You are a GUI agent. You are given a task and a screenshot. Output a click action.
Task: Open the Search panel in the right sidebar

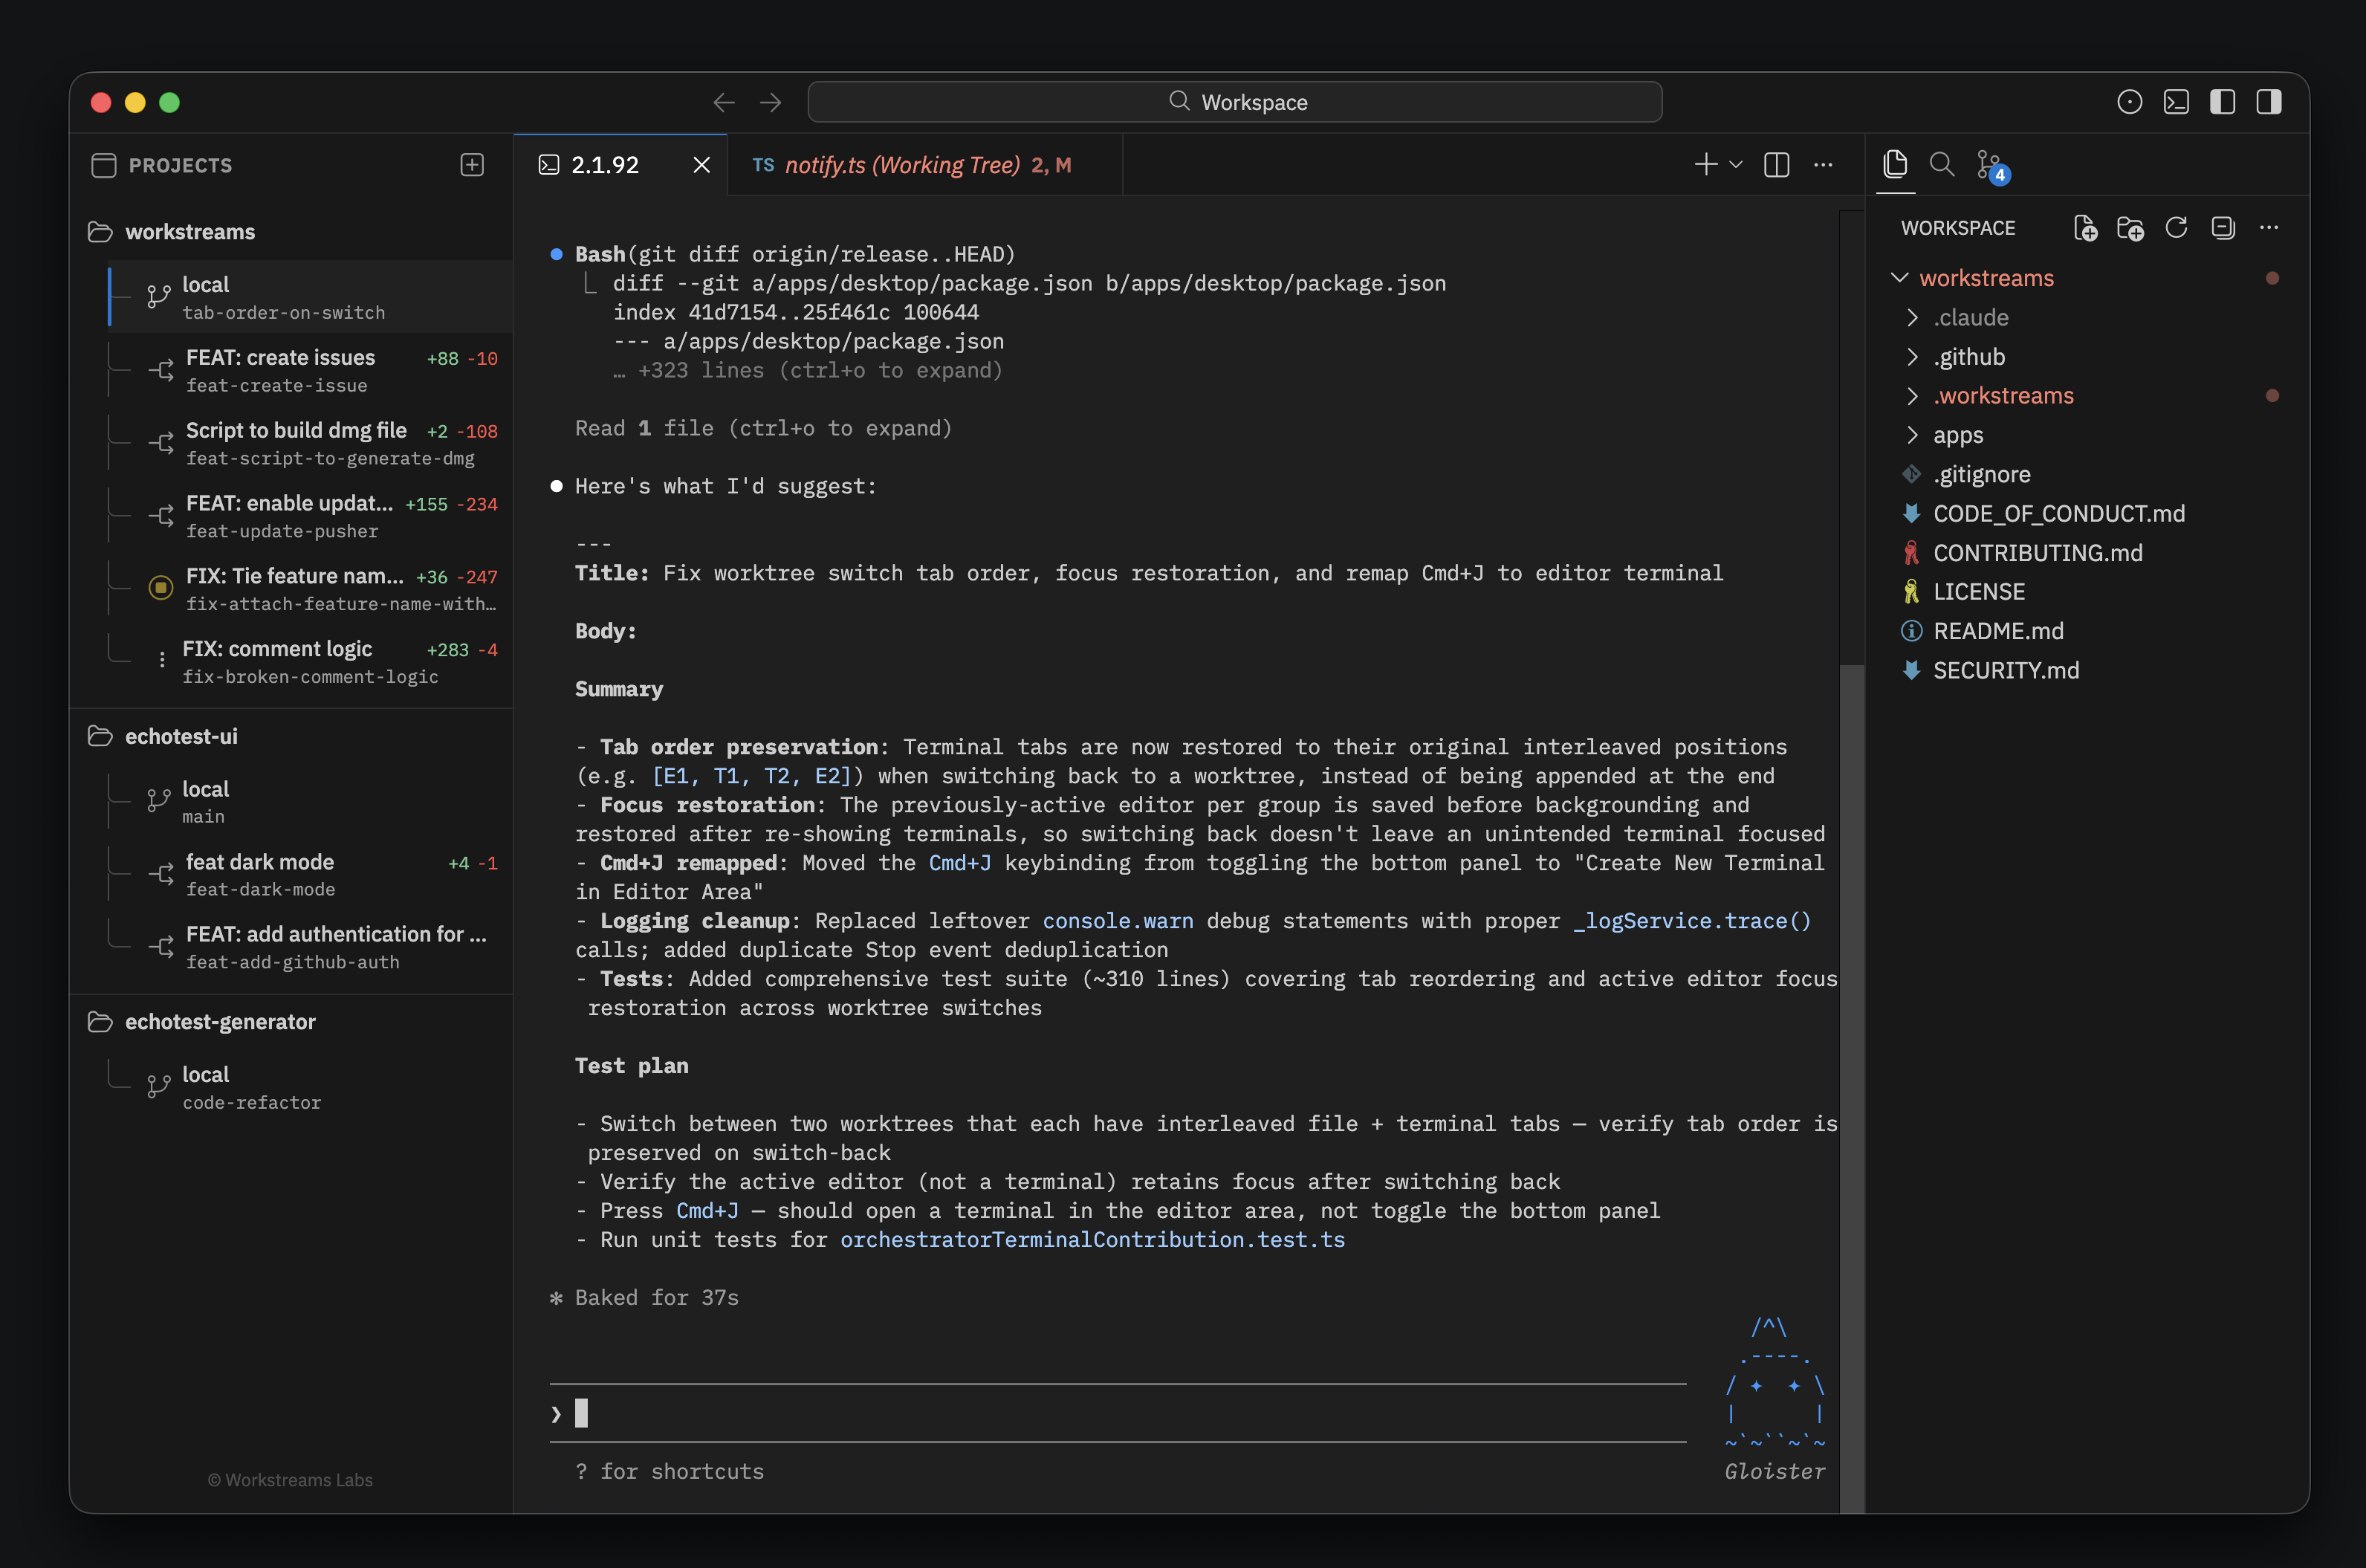(x=1941, y=164)
